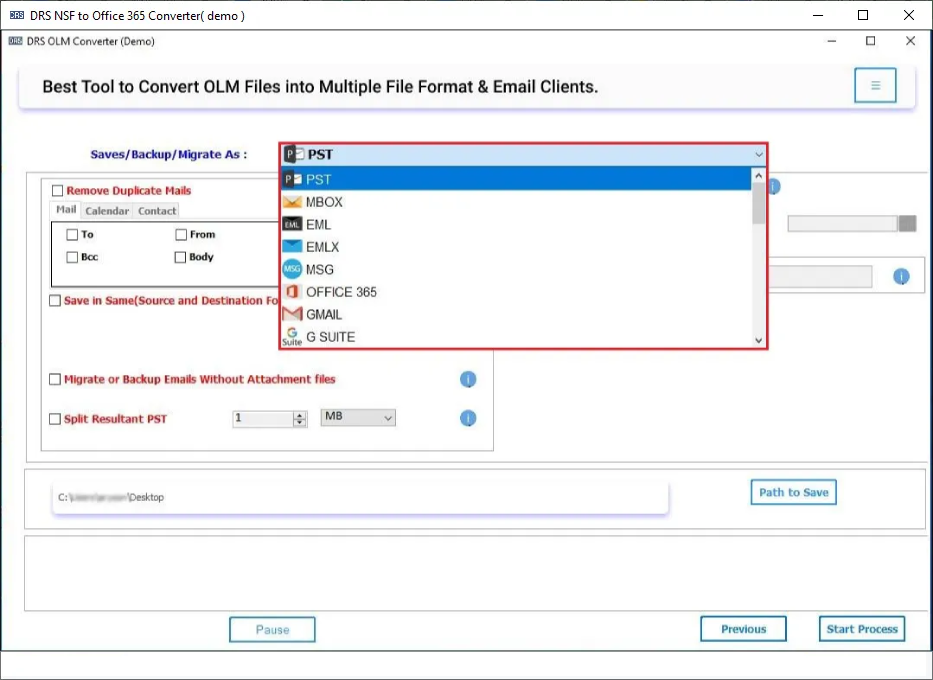Click the Start Process button

click(862, 629)
